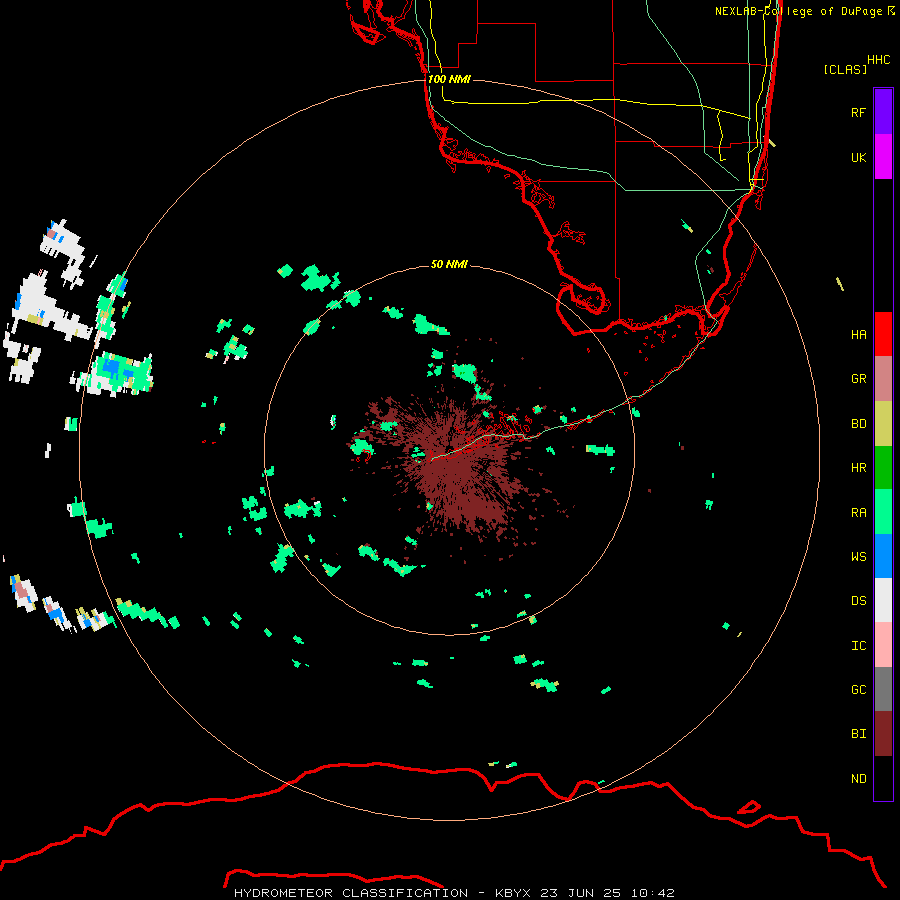
Task: Click the RA legend label
Action: click(x=858, y=512)
